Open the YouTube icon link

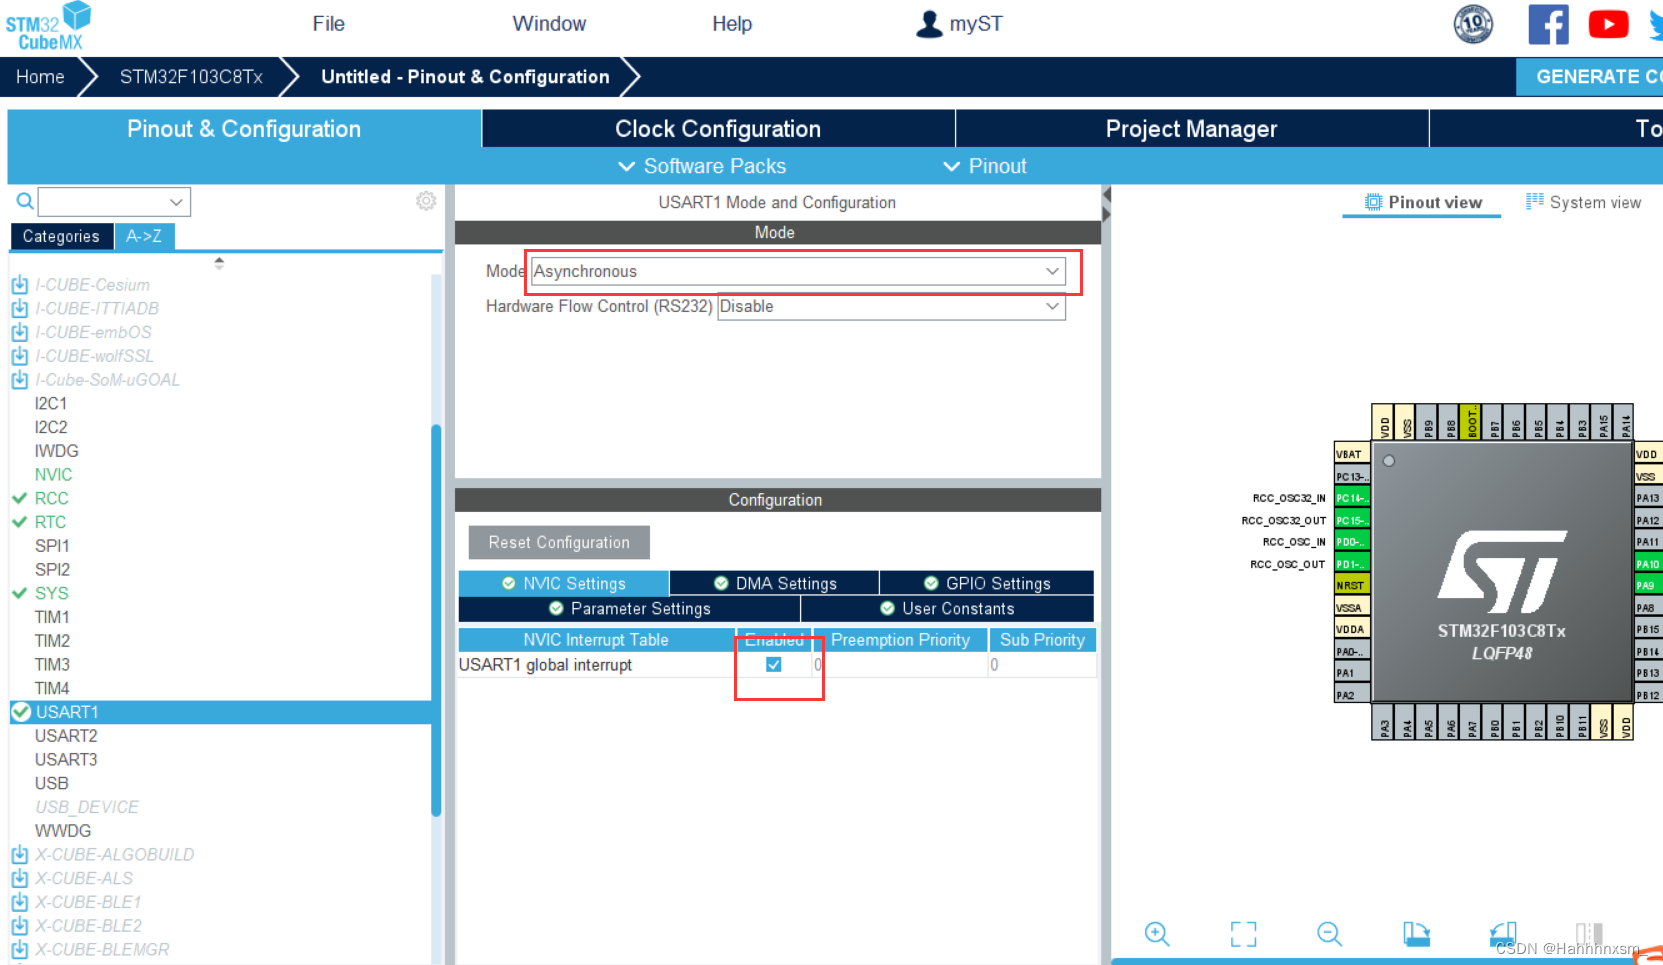coord(1608,24)
